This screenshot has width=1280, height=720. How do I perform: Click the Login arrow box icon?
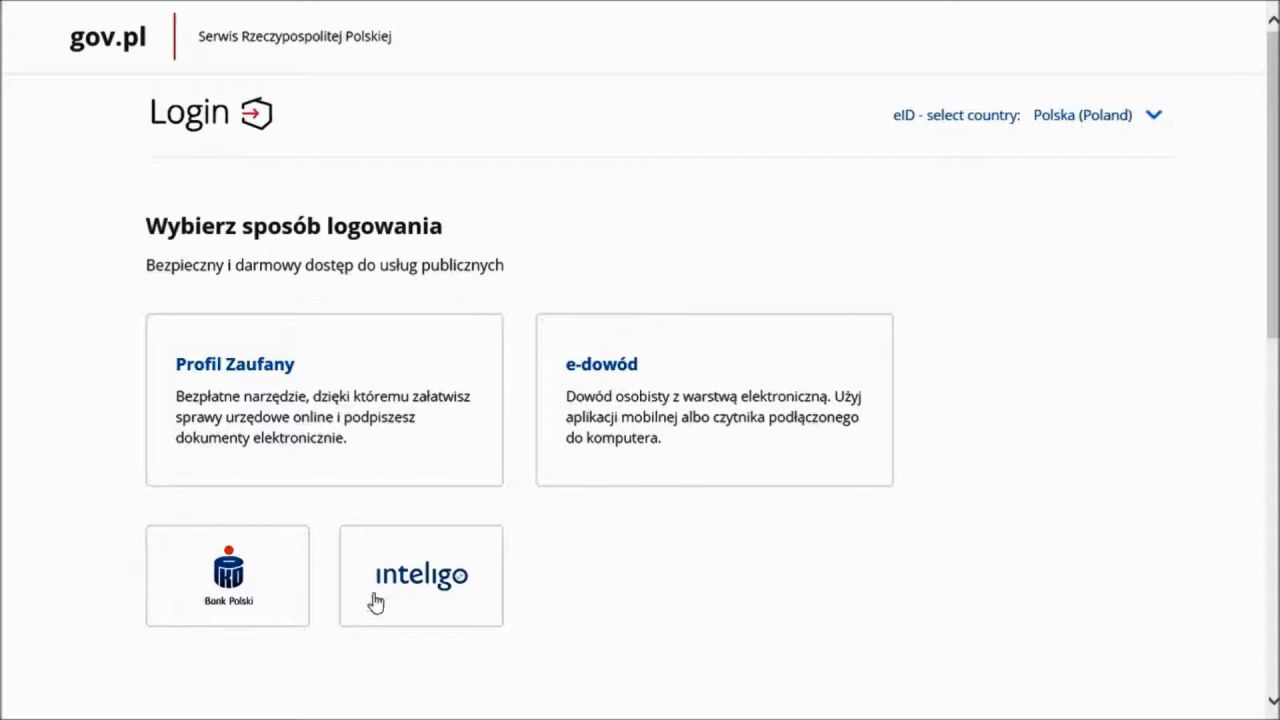click(x=257, y=113)
